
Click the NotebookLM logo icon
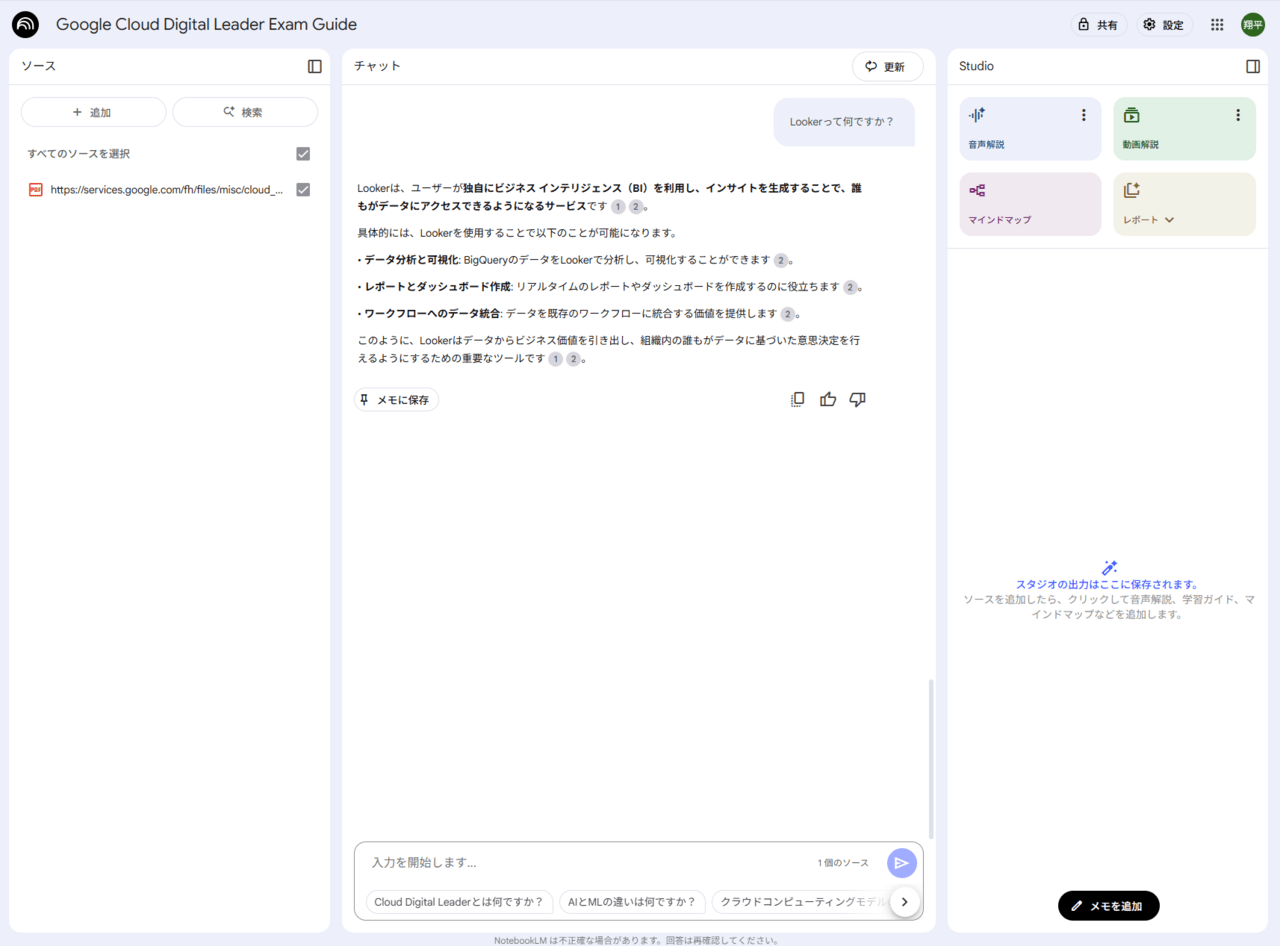[x=25, y=25]
